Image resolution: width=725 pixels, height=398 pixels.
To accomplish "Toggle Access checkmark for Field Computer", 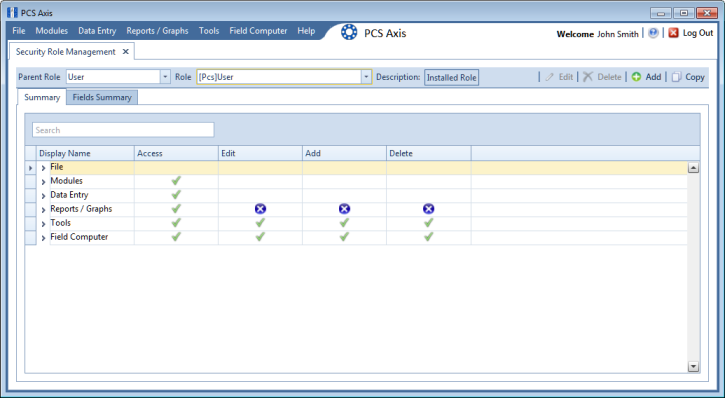I will tap(176, 237).
